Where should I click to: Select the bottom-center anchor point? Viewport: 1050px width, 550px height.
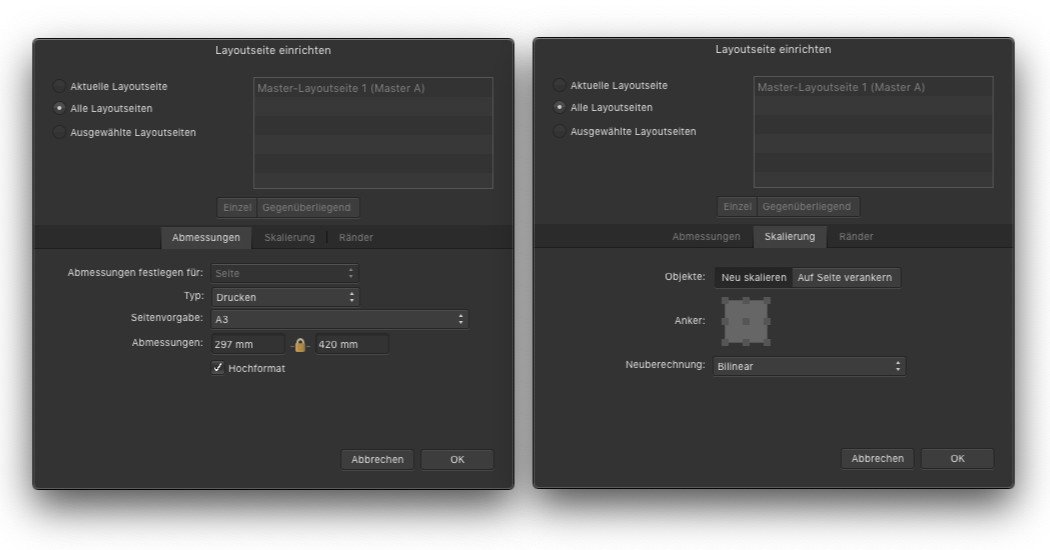point(746,342)
